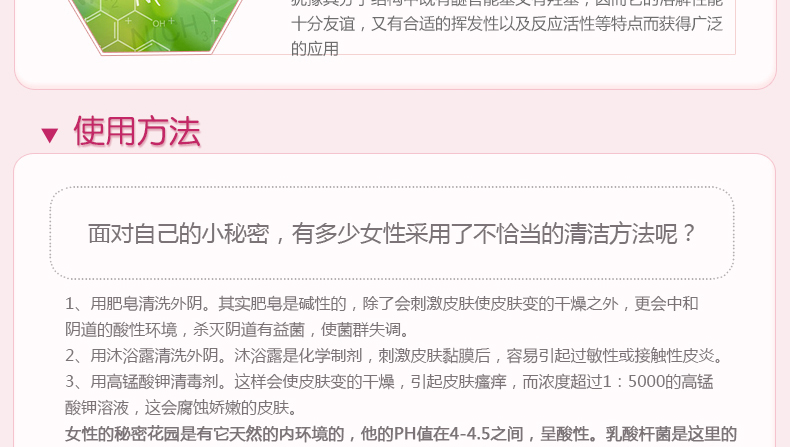Click the text 使菌群失调
Image resolution: width=790 pixels, height=447 pixels.
tap(361, 330)
